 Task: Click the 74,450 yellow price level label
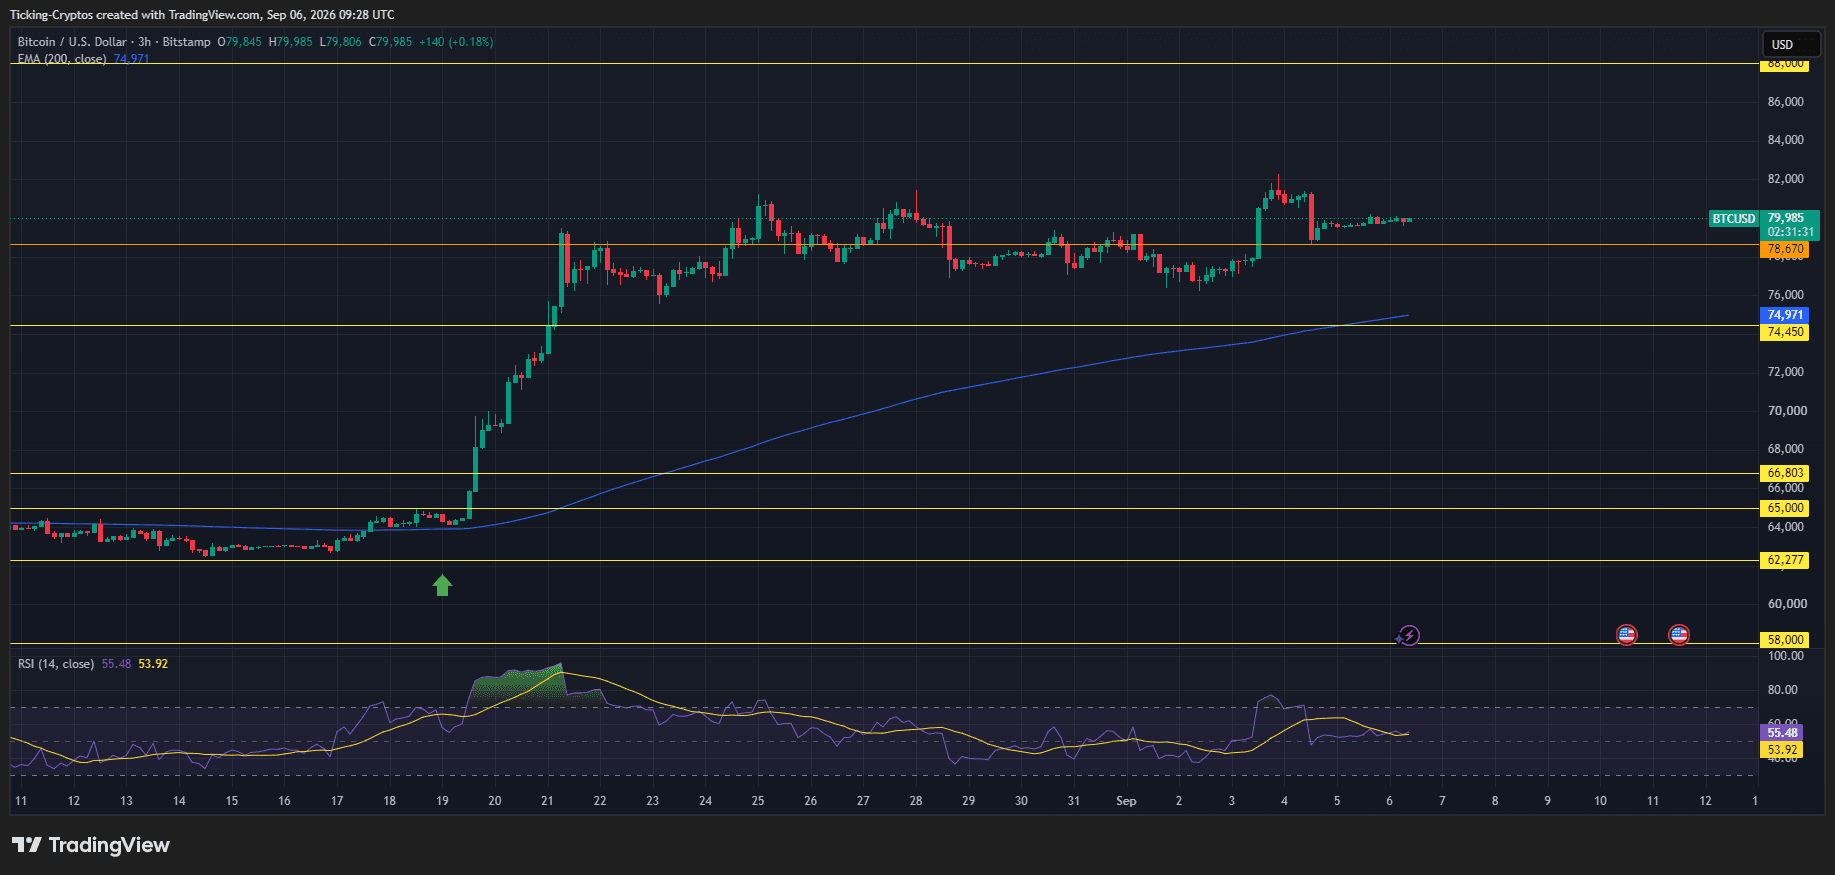click(1785, 332)
